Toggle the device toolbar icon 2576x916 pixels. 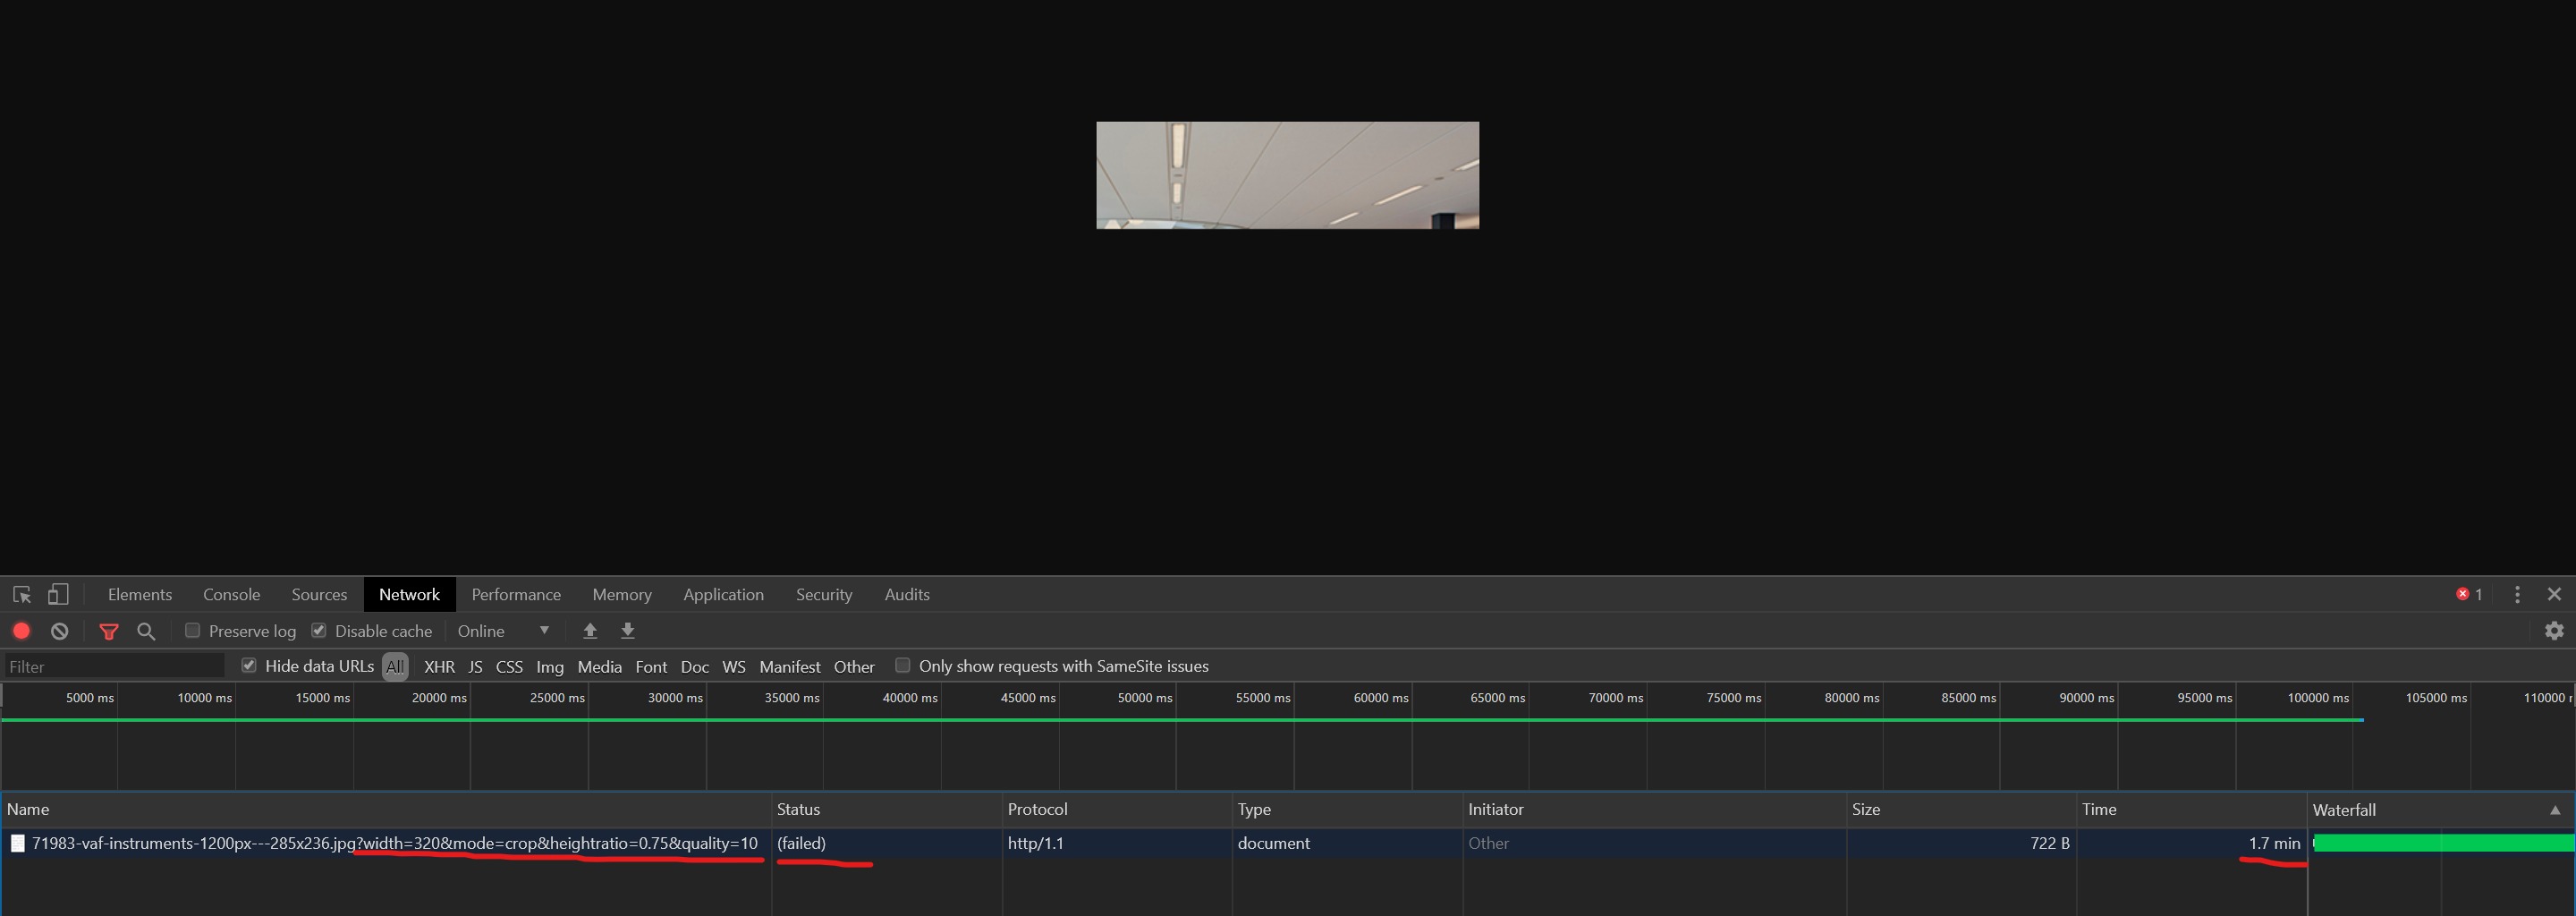pyautogui.click(x=59, y=594)
